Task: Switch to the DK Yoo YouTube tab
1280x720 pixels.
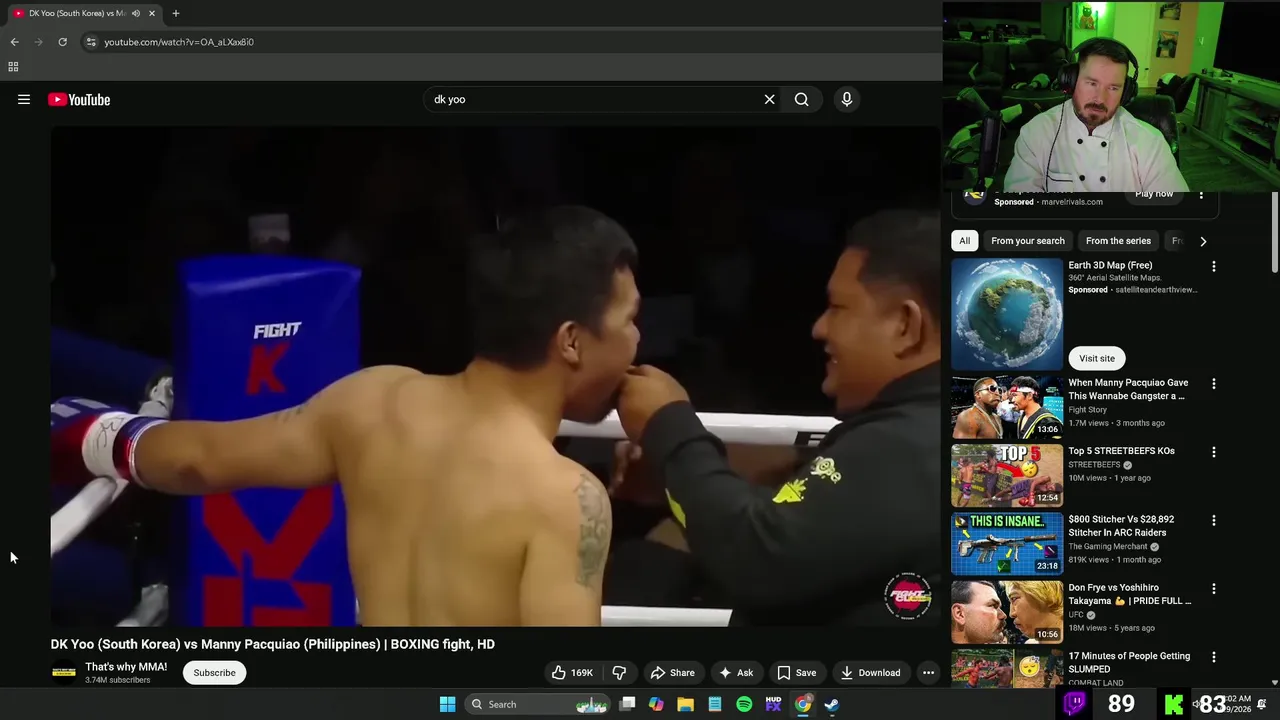Action: point(83,13)
